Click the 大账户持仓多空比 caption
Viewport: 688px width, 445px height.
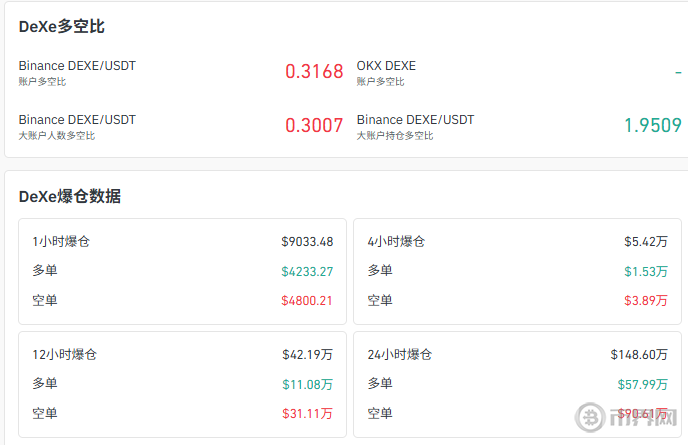pyautogui.click(x=395, y=136)
